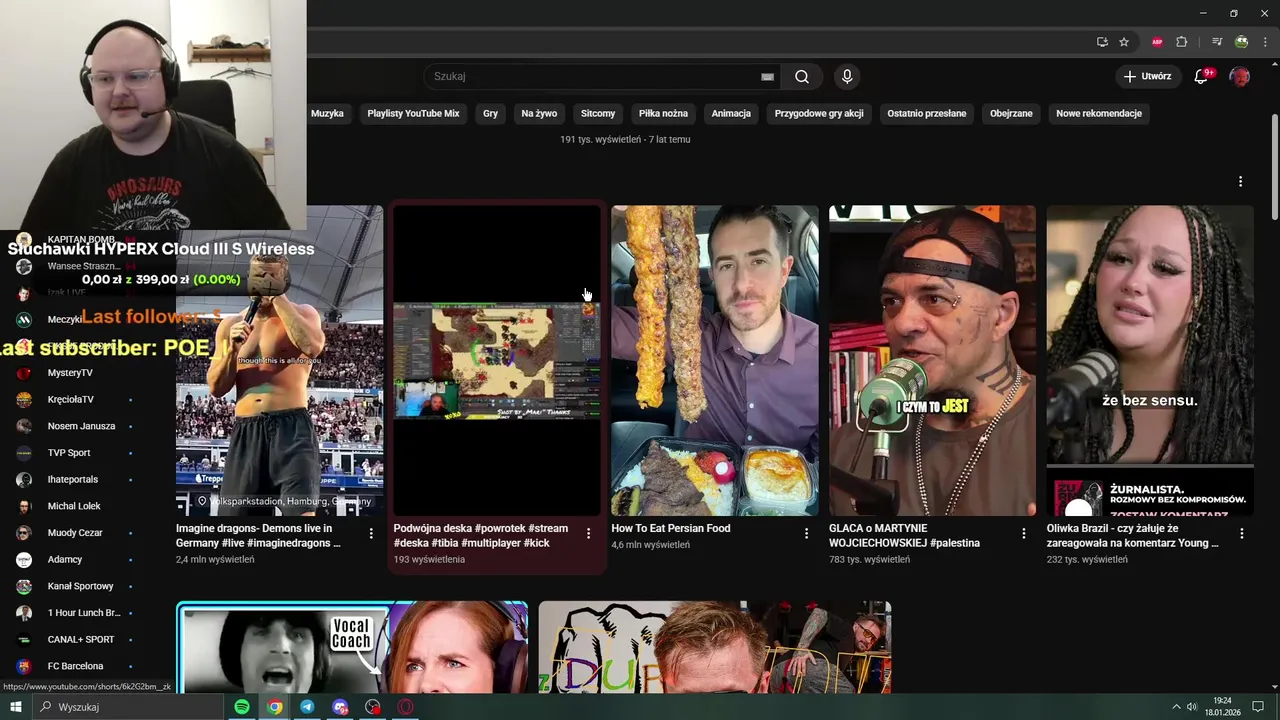Screen dimensions: 1280x720
Task: Open Muody Cezar channel in sidebar
Action: (74, 533)
